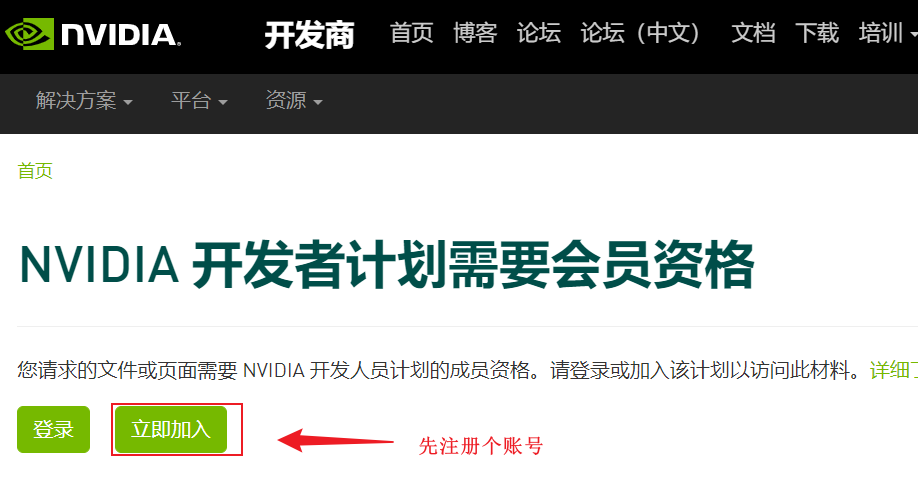Open the 下载 downloads page
Viewport: 918px width, 477px height.
point(817,33)
